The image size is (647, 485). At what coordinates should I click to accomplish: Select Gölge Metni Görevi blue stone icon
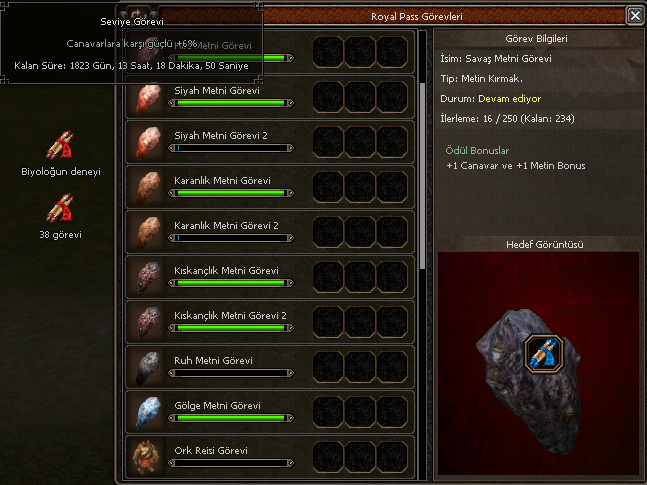pyautogui.click(x=148, y=413)
